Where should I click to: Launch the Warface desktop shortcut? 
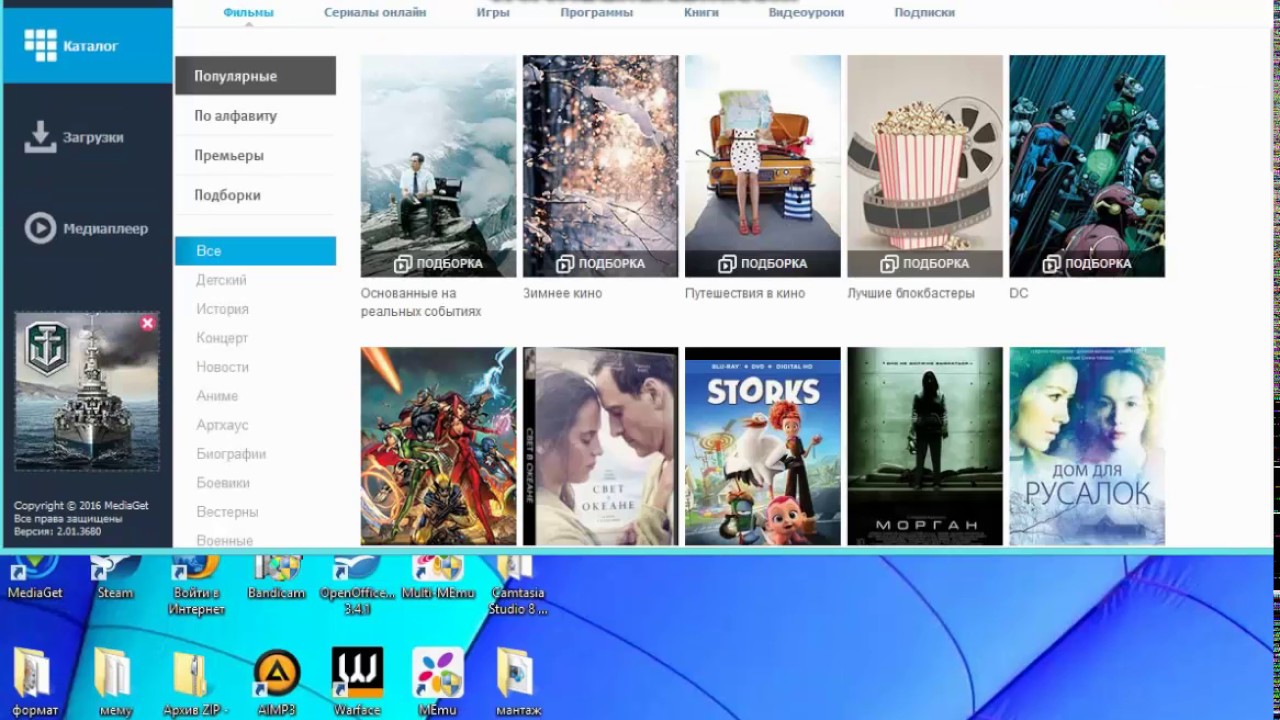coord(357,682)
